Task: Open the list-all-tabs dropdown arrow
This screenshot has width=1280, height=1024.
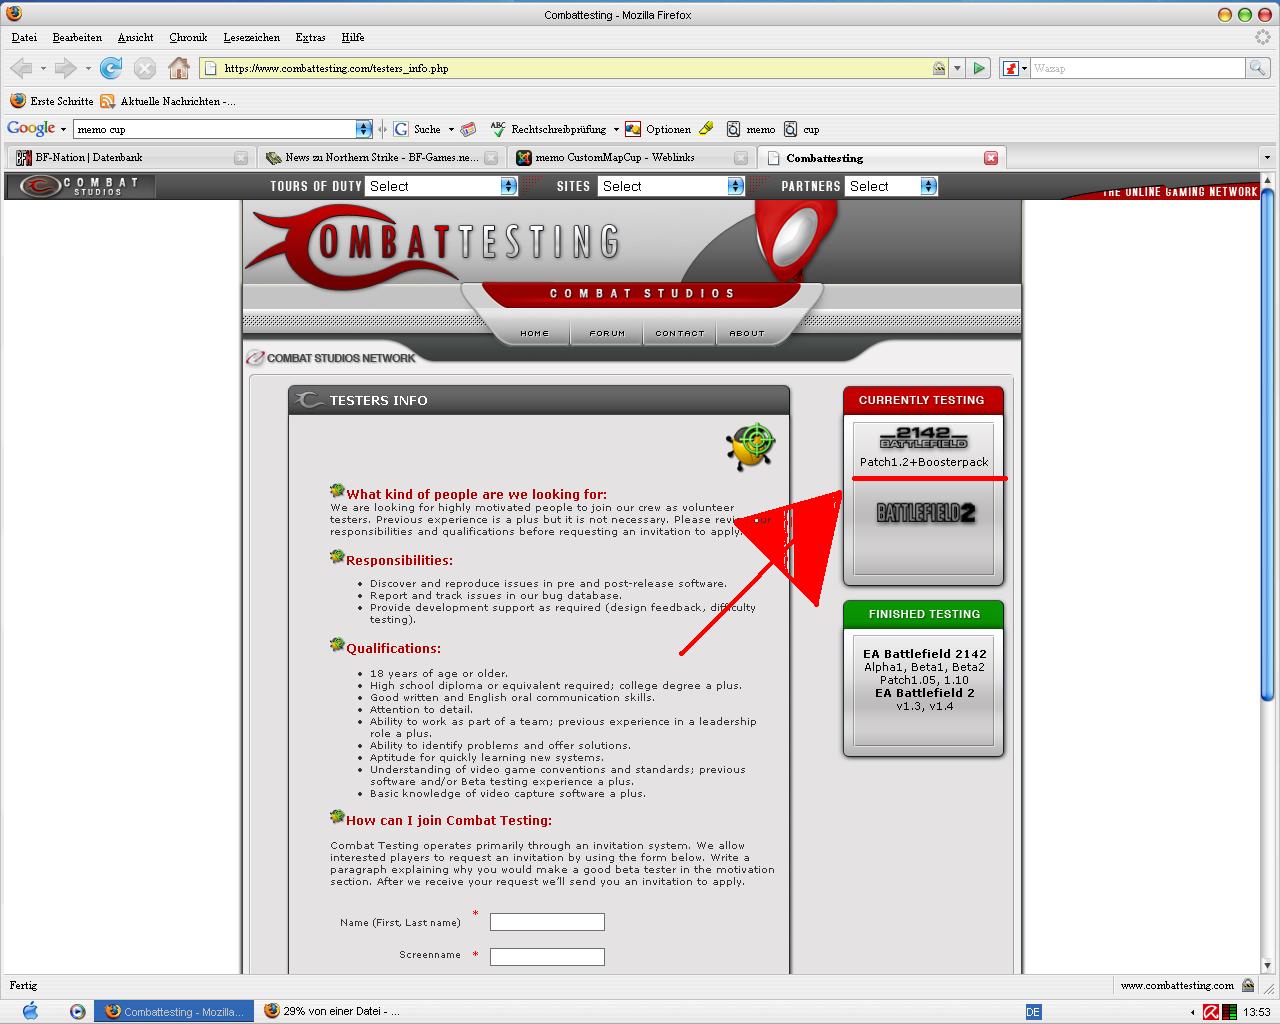Action: [x=1267, y=158]
